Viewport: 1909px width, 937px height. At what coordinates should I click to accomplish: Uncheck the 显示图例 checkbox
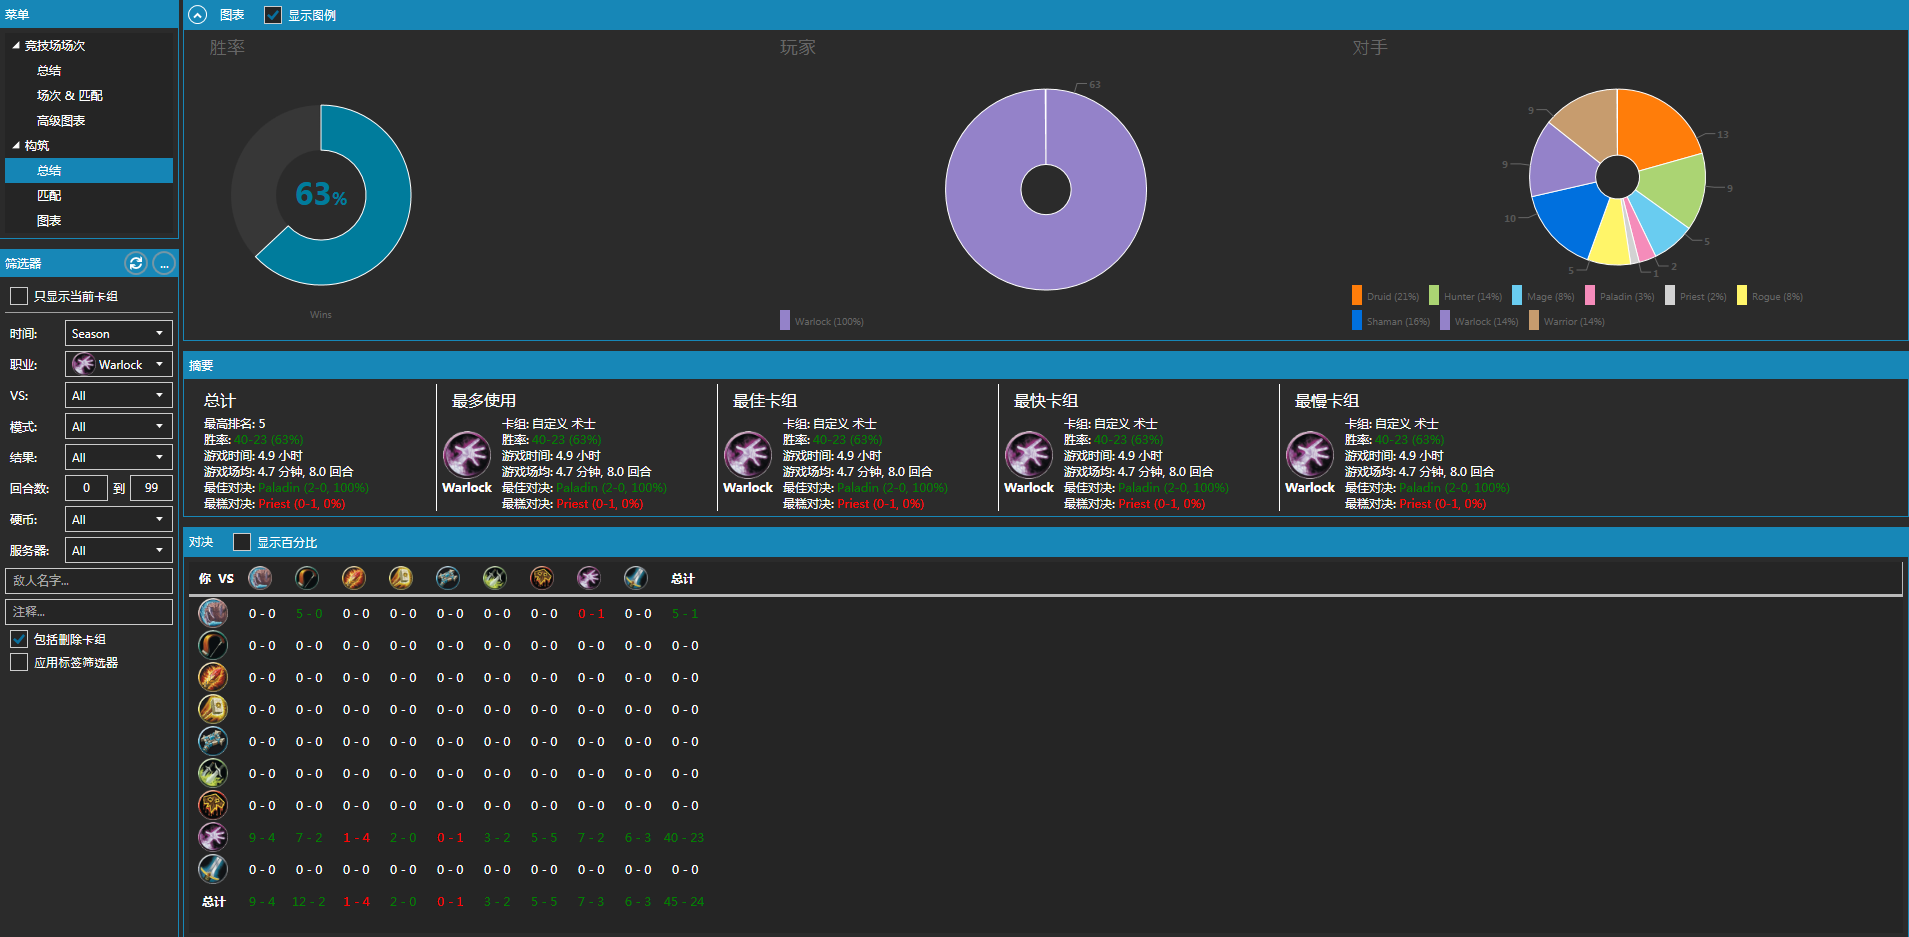[x=273, y=15]
